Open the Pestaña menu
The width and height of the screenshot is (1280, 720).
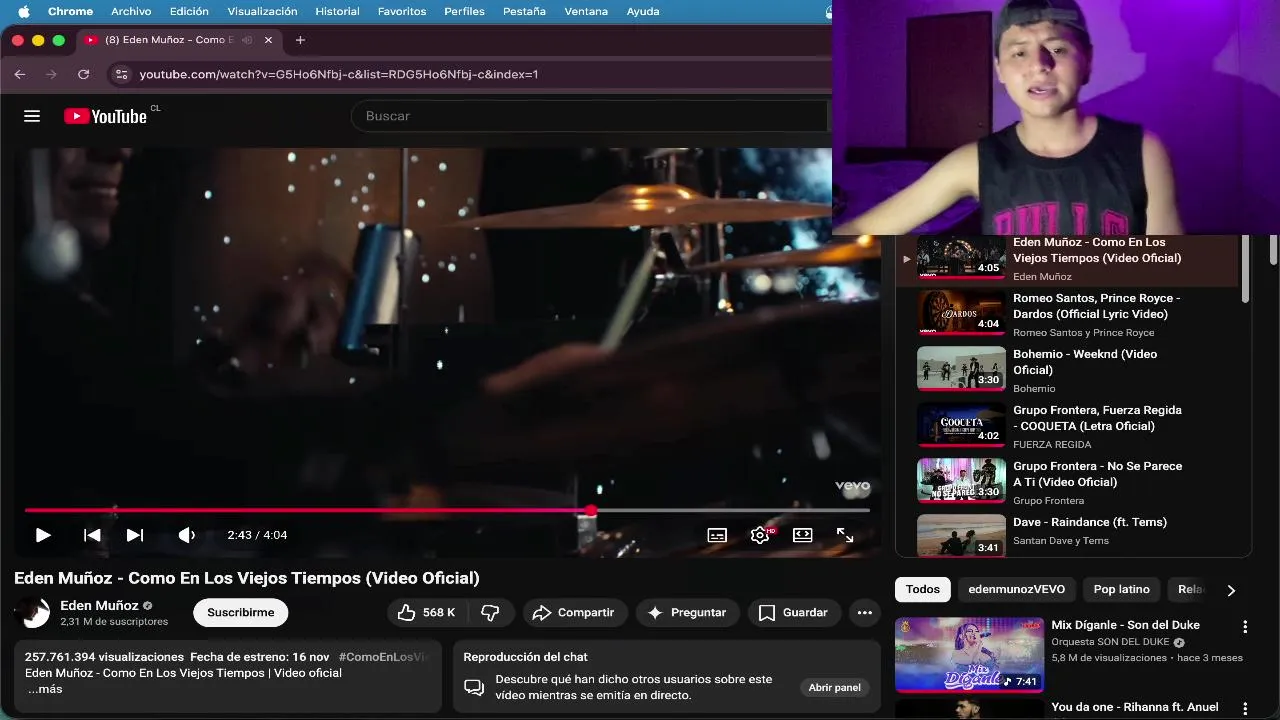[524, 11]
